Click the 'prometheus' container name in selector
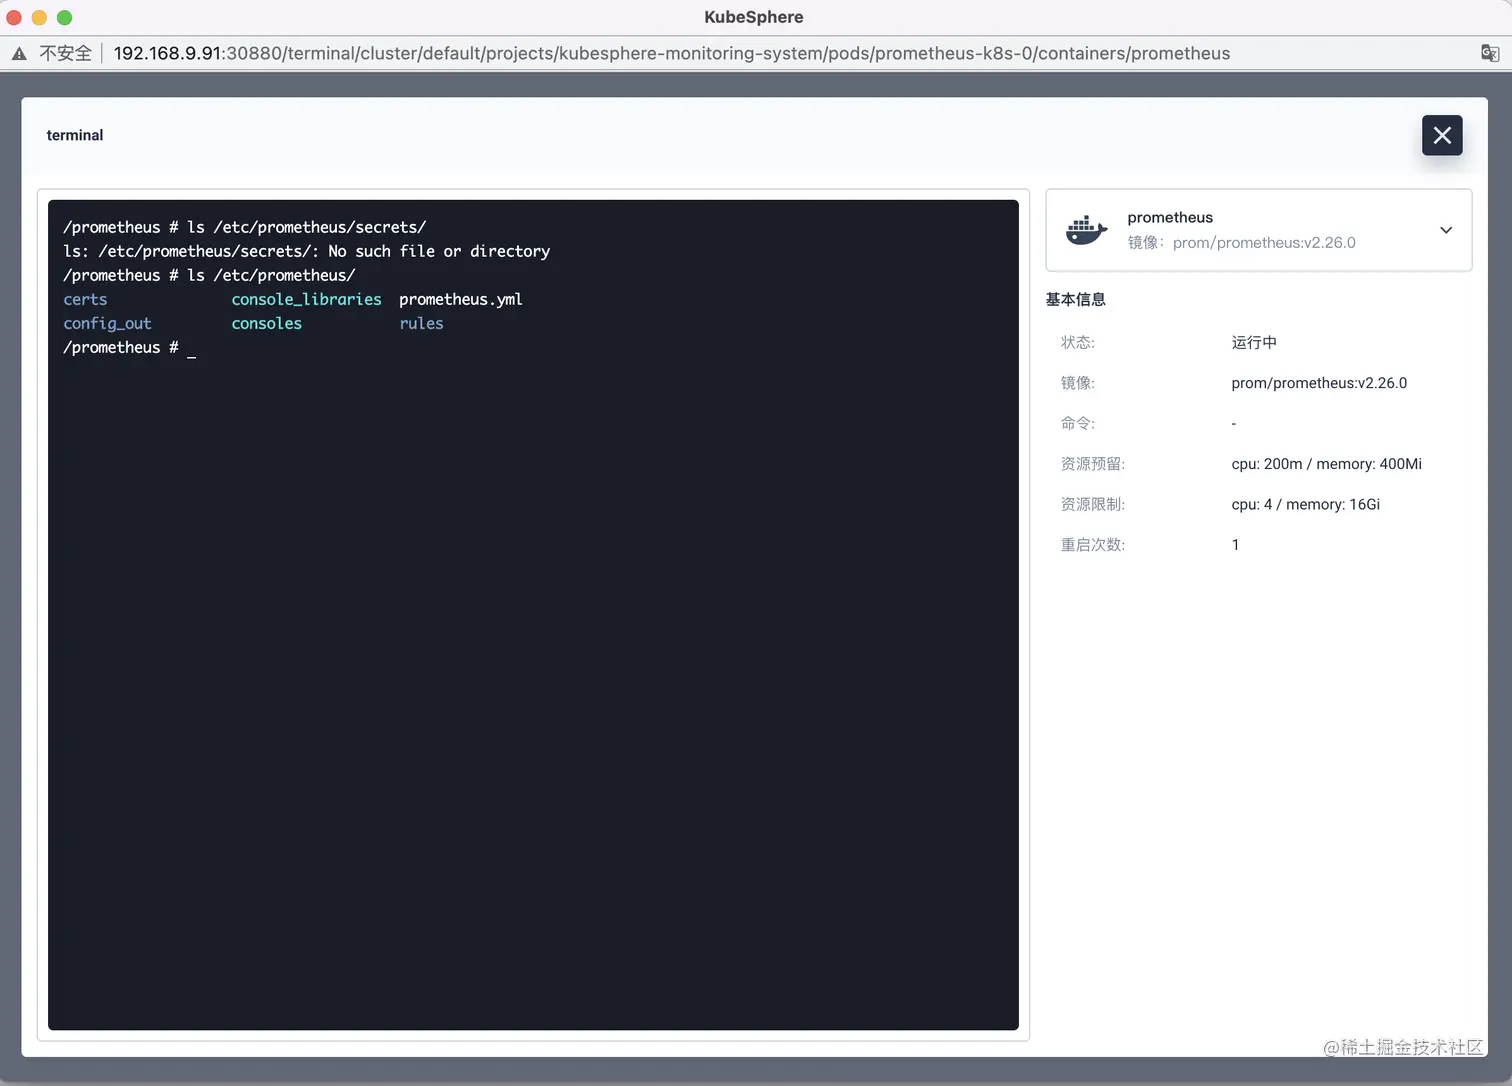 pos(1170,217)
